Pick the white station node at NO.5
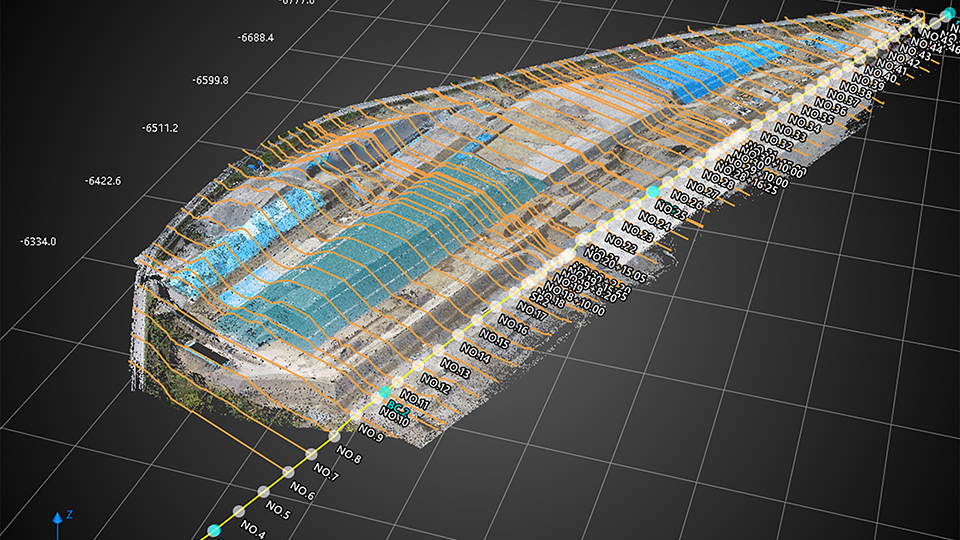 click(x=263, y=490)
